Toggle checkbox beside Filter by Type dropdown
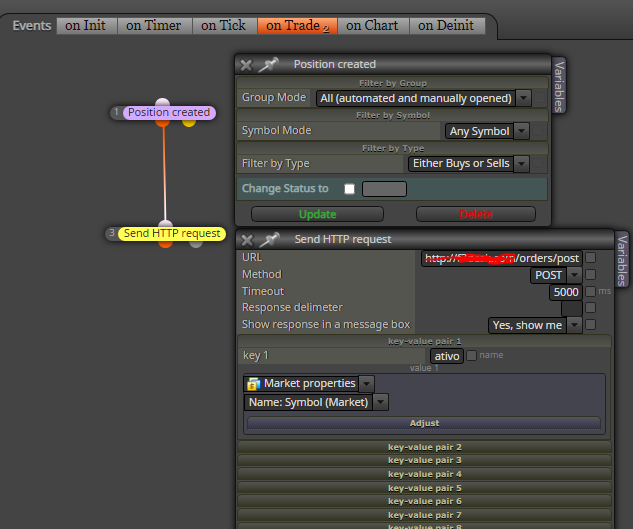The width and height of the screenshot is (633, 529). coord(537,164)
